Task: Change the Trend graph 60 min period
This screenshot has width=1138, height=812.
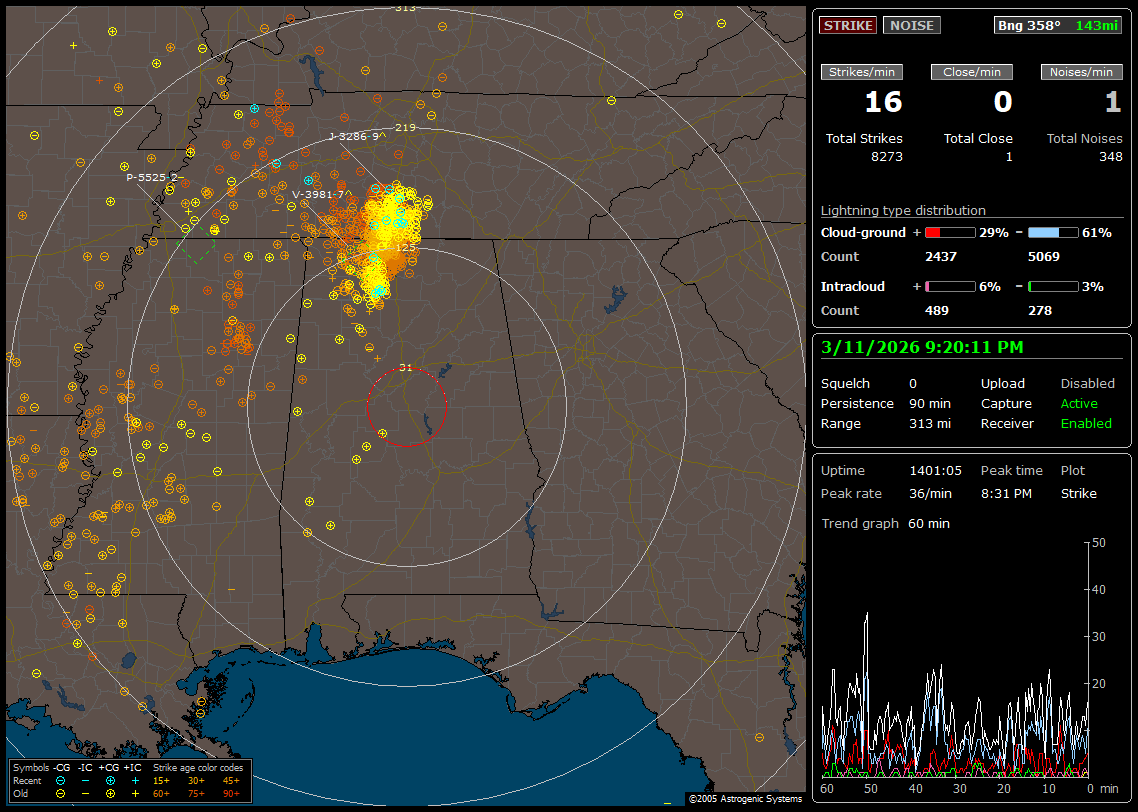Action: point(928,523)
